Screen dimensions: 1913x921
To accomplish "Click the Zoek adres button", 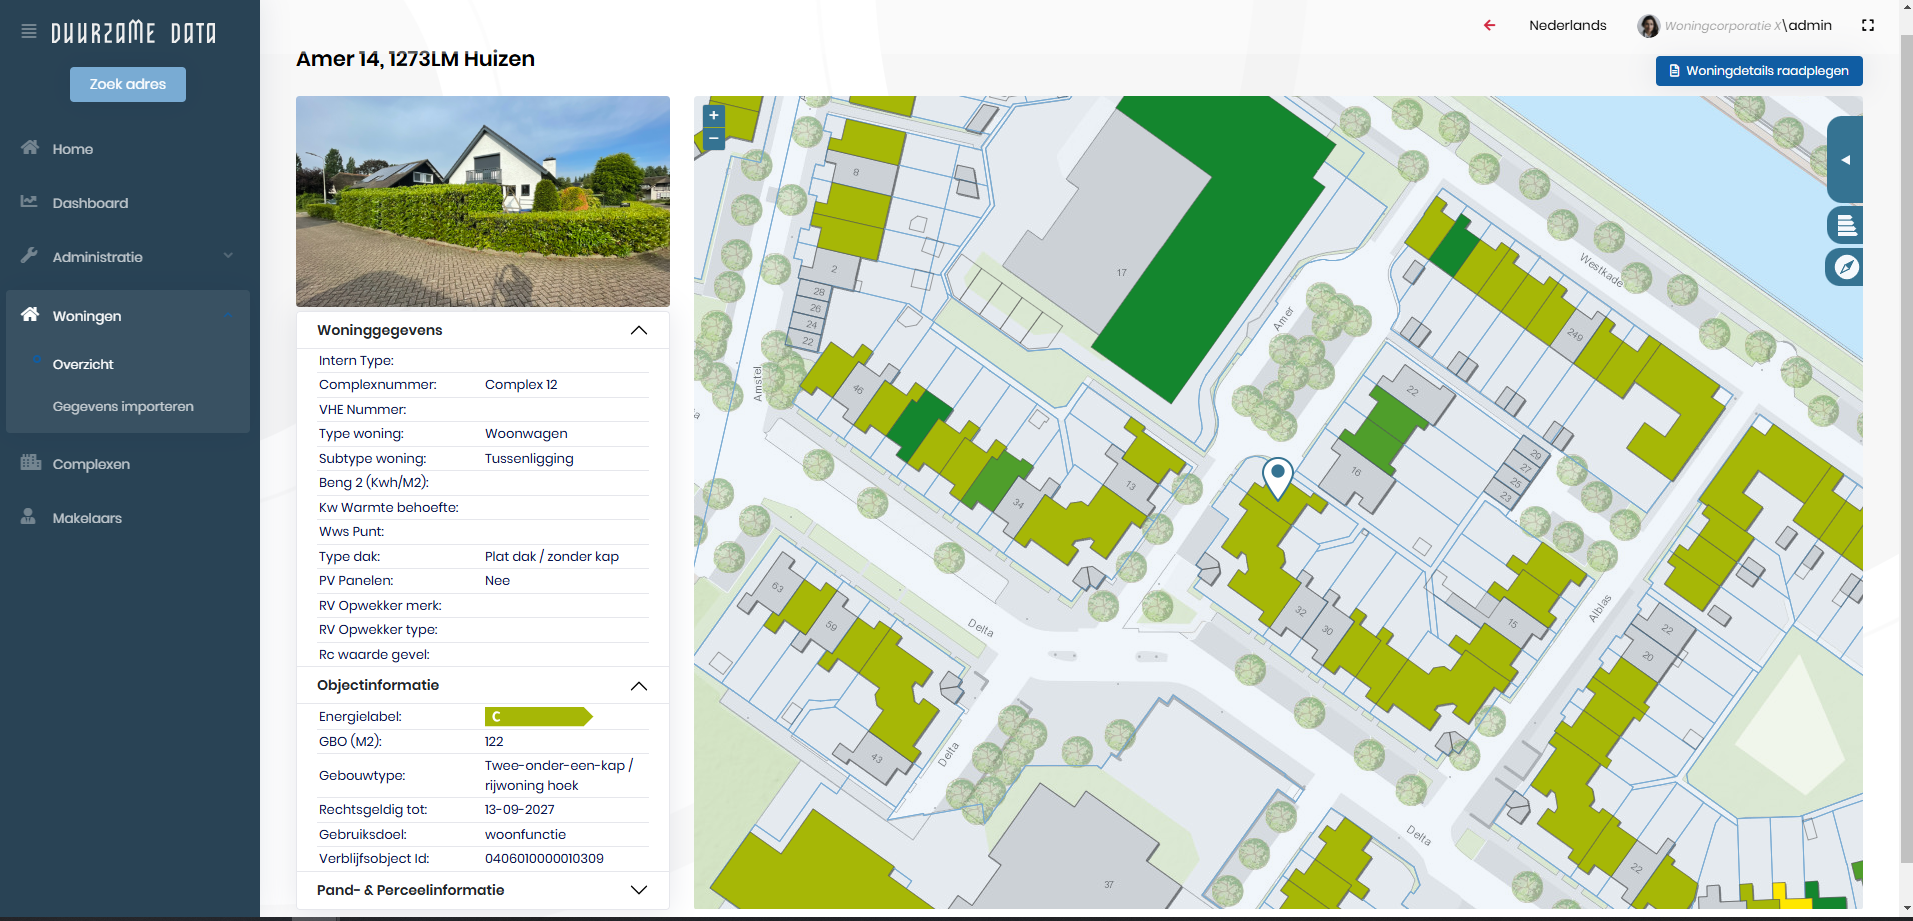I will 128,84.
